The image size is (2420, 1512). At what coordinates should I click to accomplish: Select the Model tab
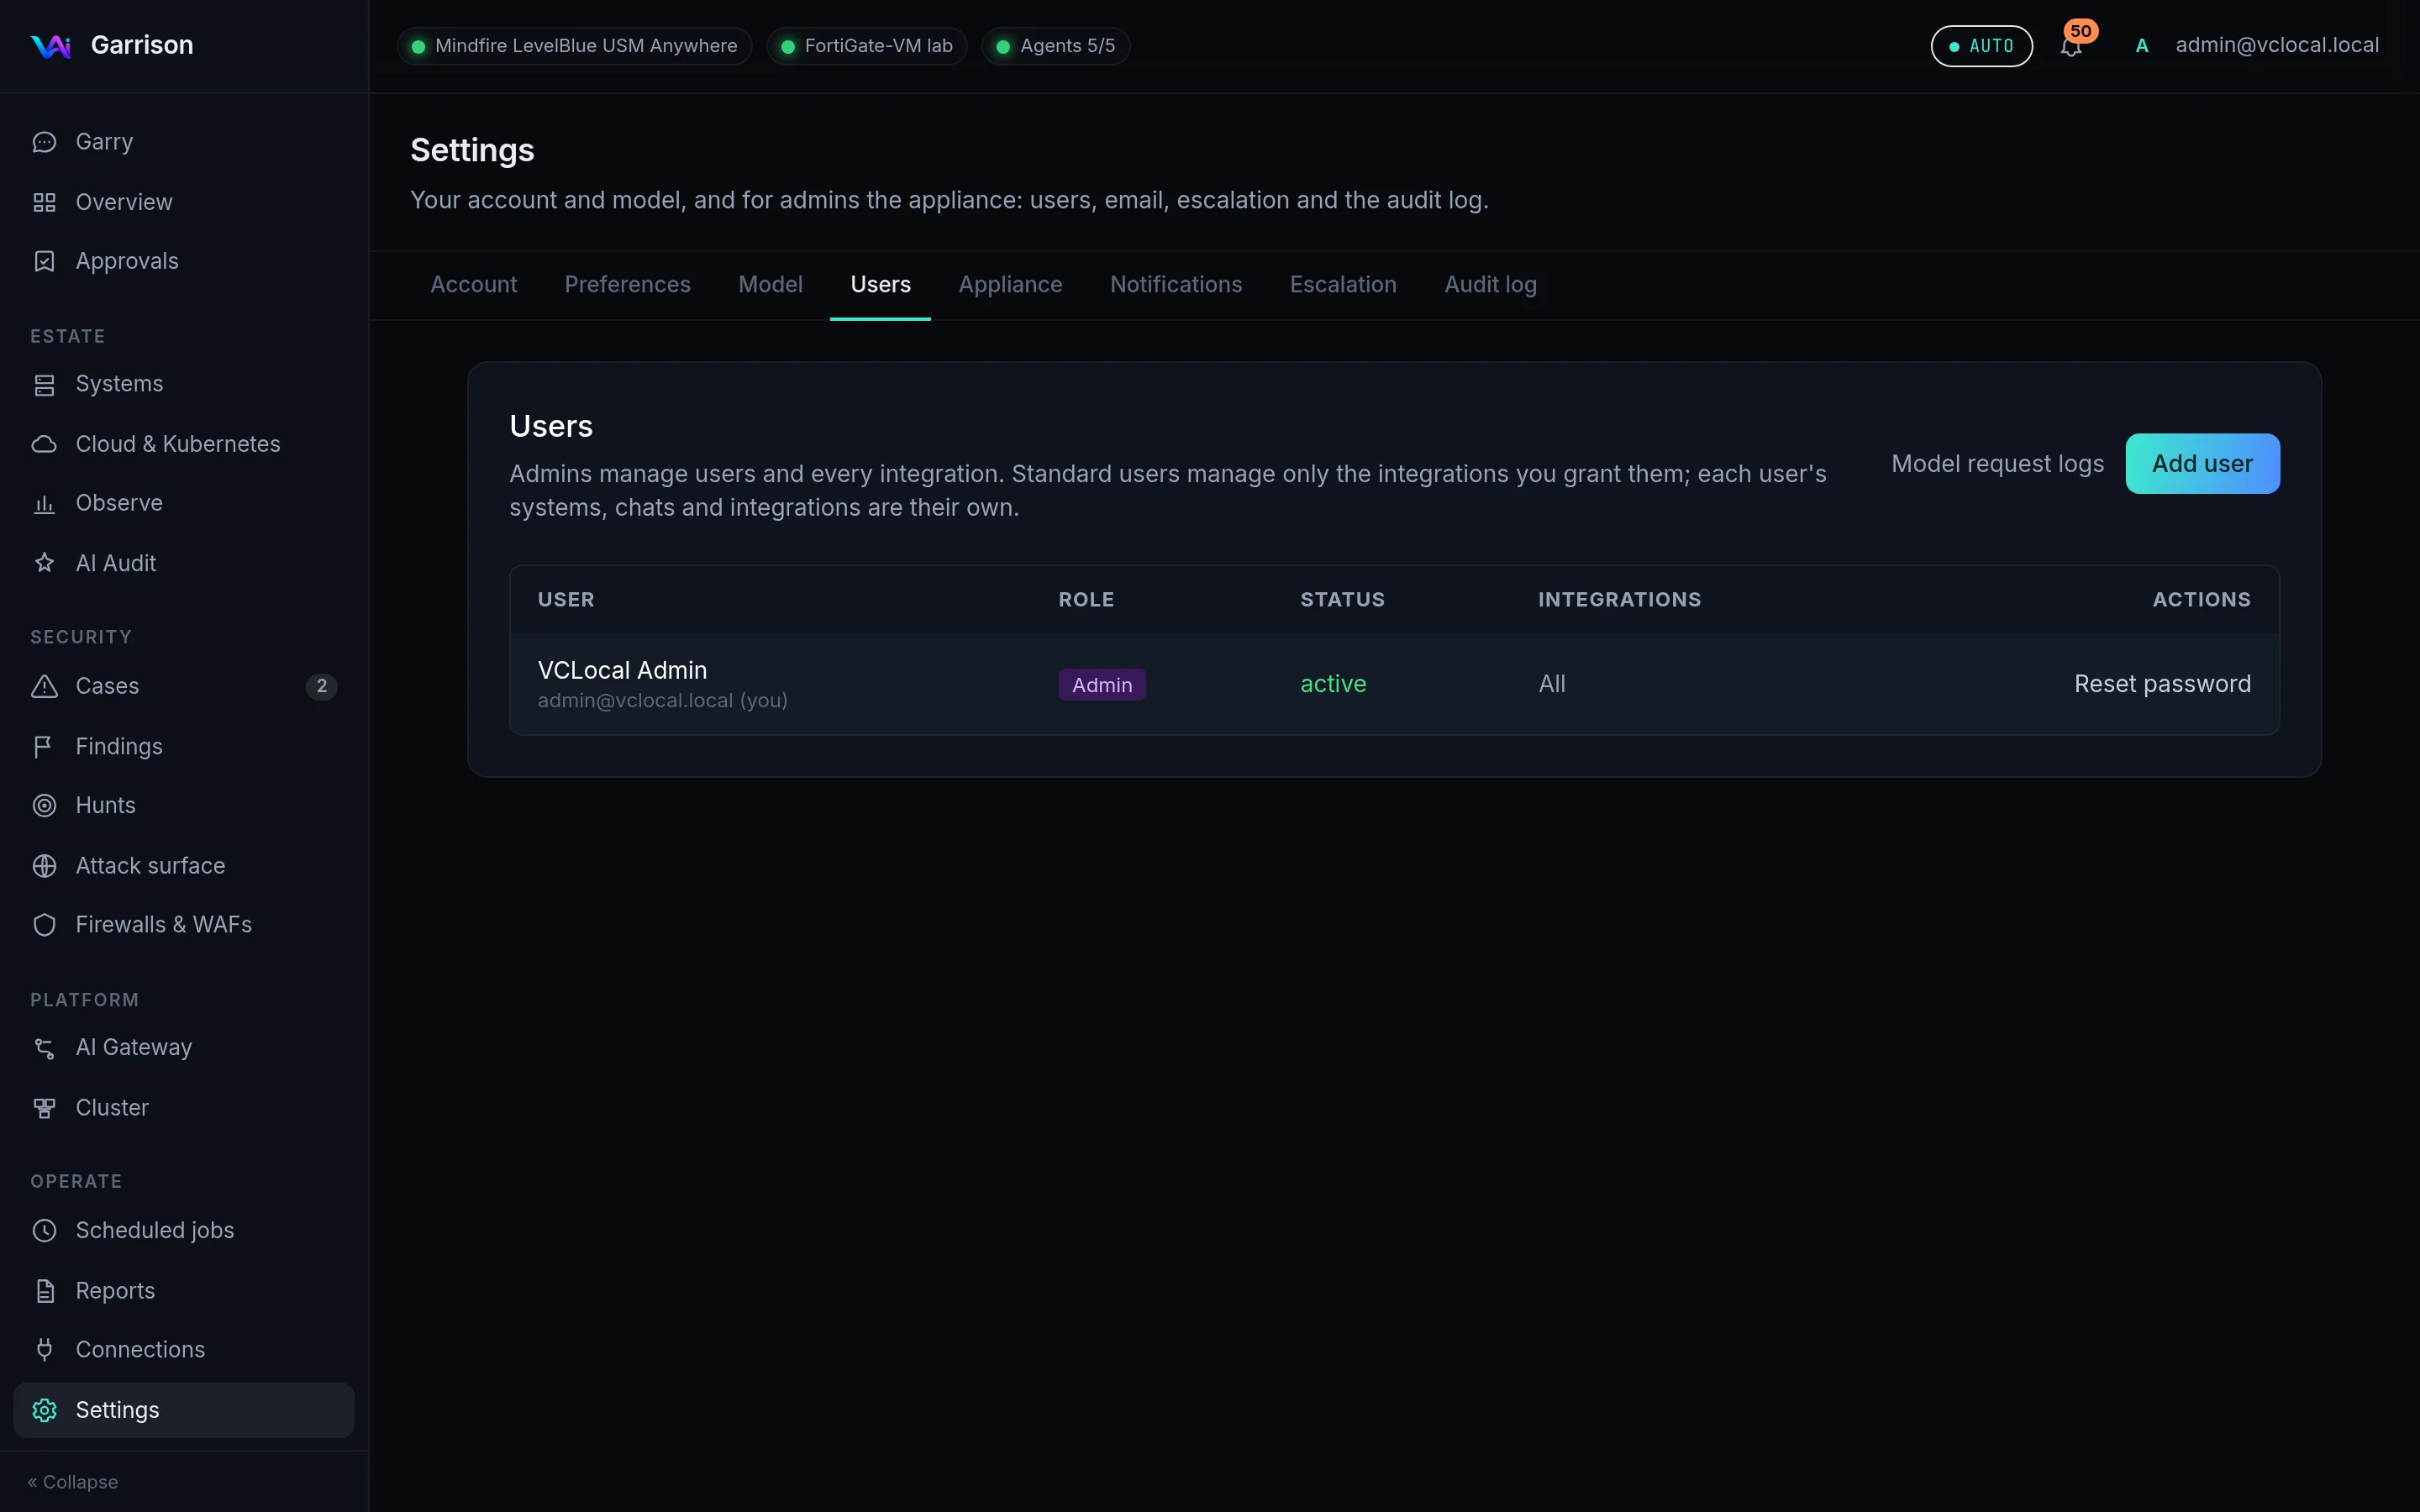pos(770,285)
